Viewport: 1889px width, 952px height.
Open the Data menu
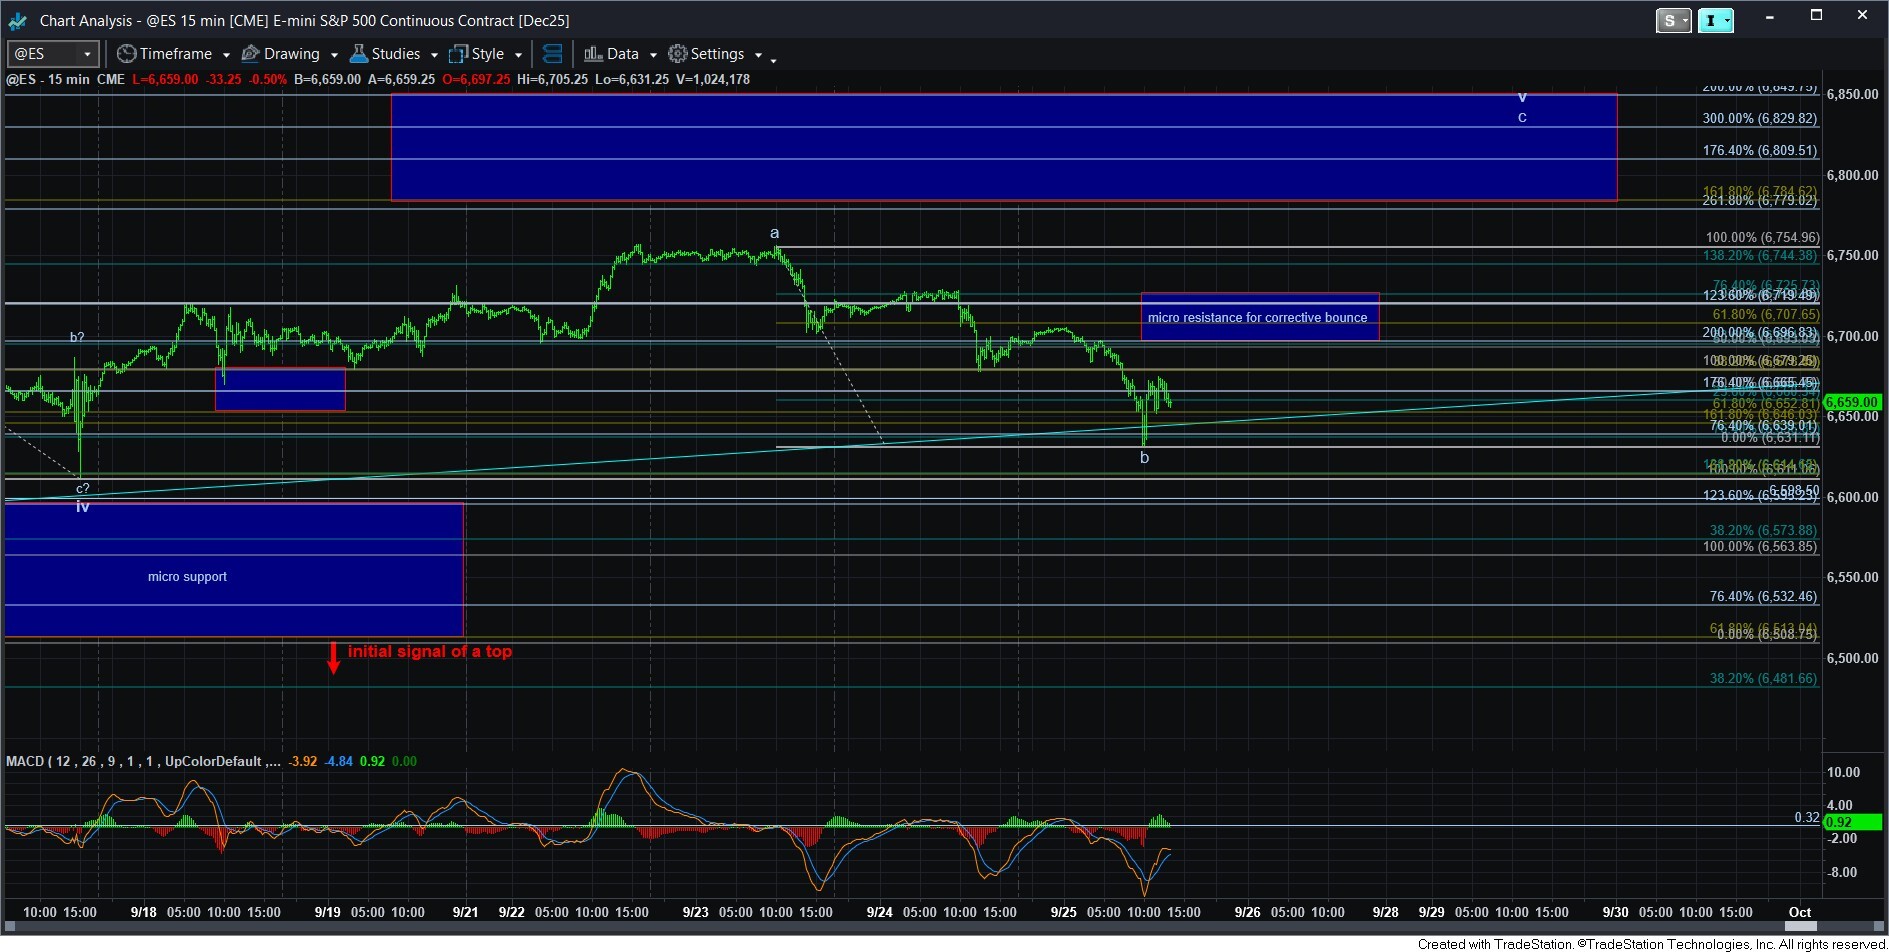pyautogui.click(x=622, y=54)
